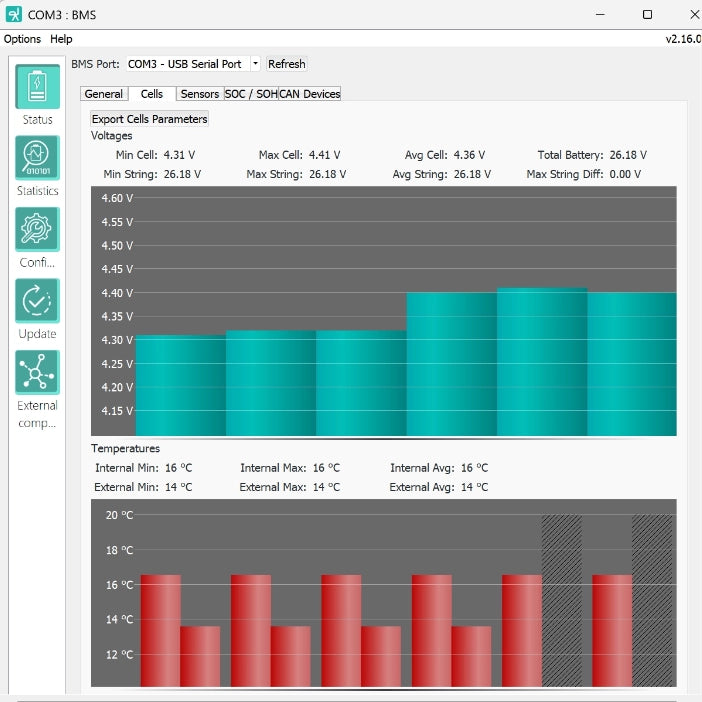Switch to the Sensors tab
Image resolution: width=702 pixels, height=702 pixels.
[x=200, y=94]
